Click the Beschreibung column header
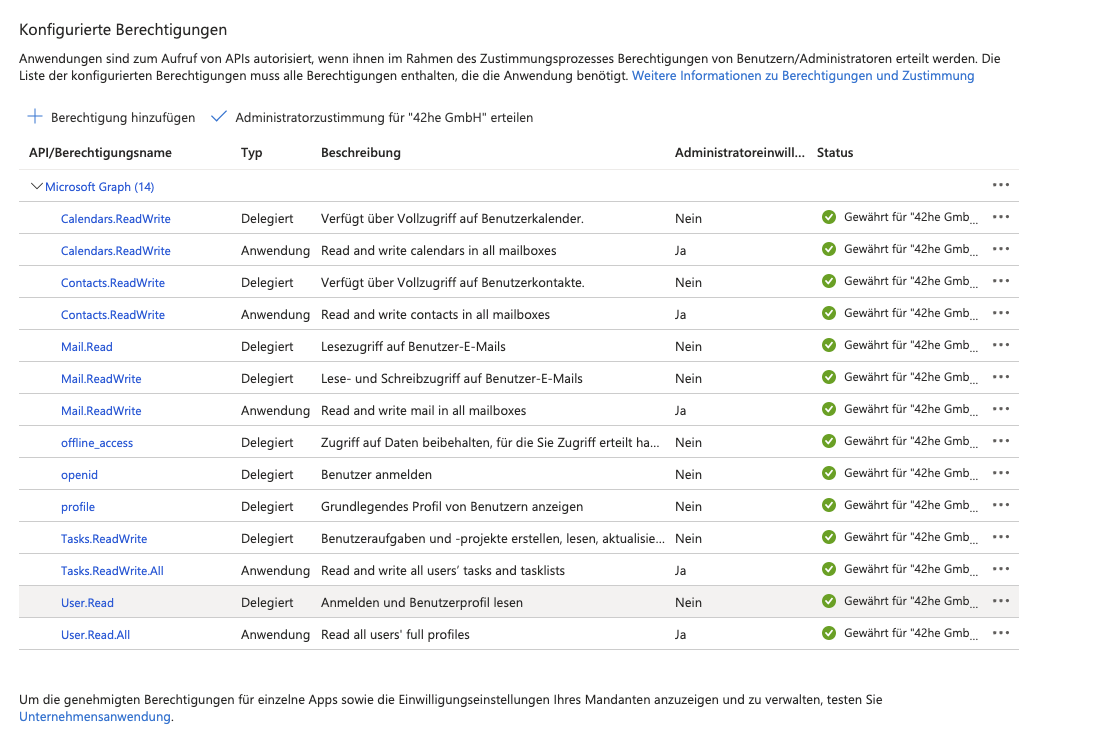1096x750 pixels. click(x=361, y=152)
